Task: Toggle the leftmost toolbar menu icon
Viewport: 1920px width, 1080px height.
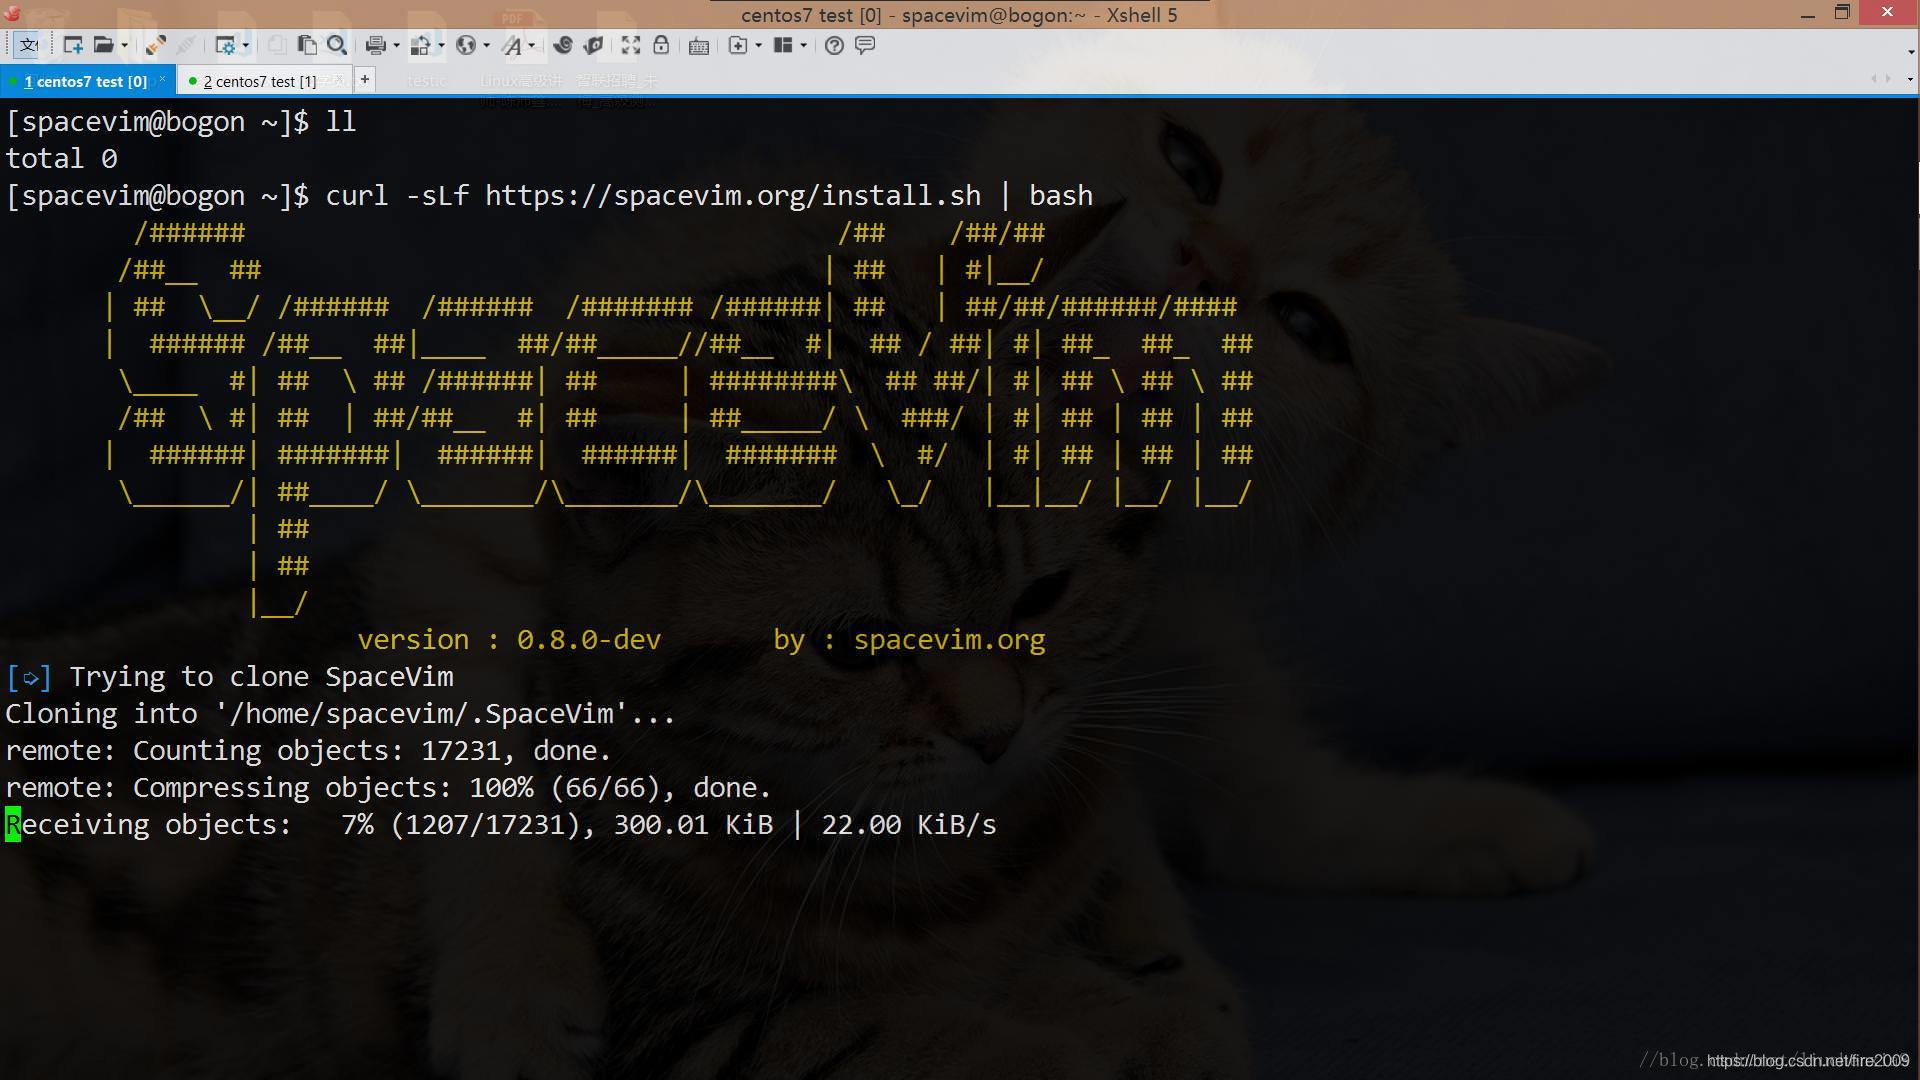Action: [28, 45]
